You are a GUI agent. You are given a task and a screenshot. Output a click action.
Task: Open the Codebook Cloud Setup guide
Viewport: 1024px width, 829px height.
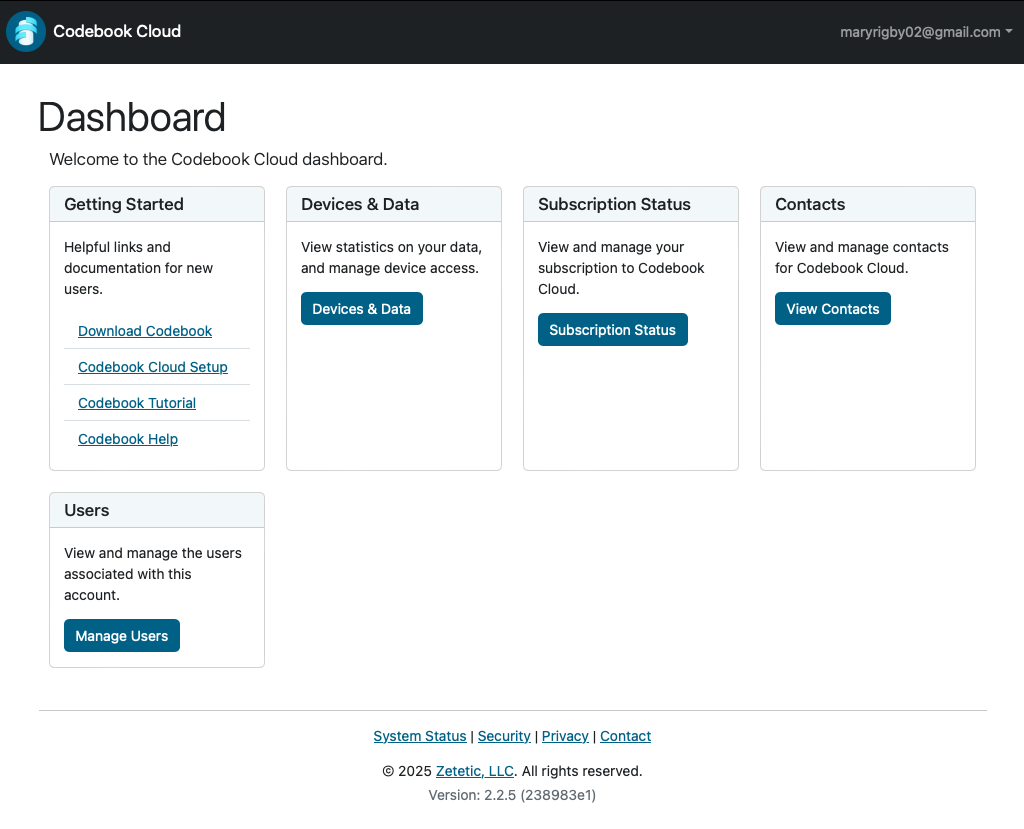coord(152,366)
